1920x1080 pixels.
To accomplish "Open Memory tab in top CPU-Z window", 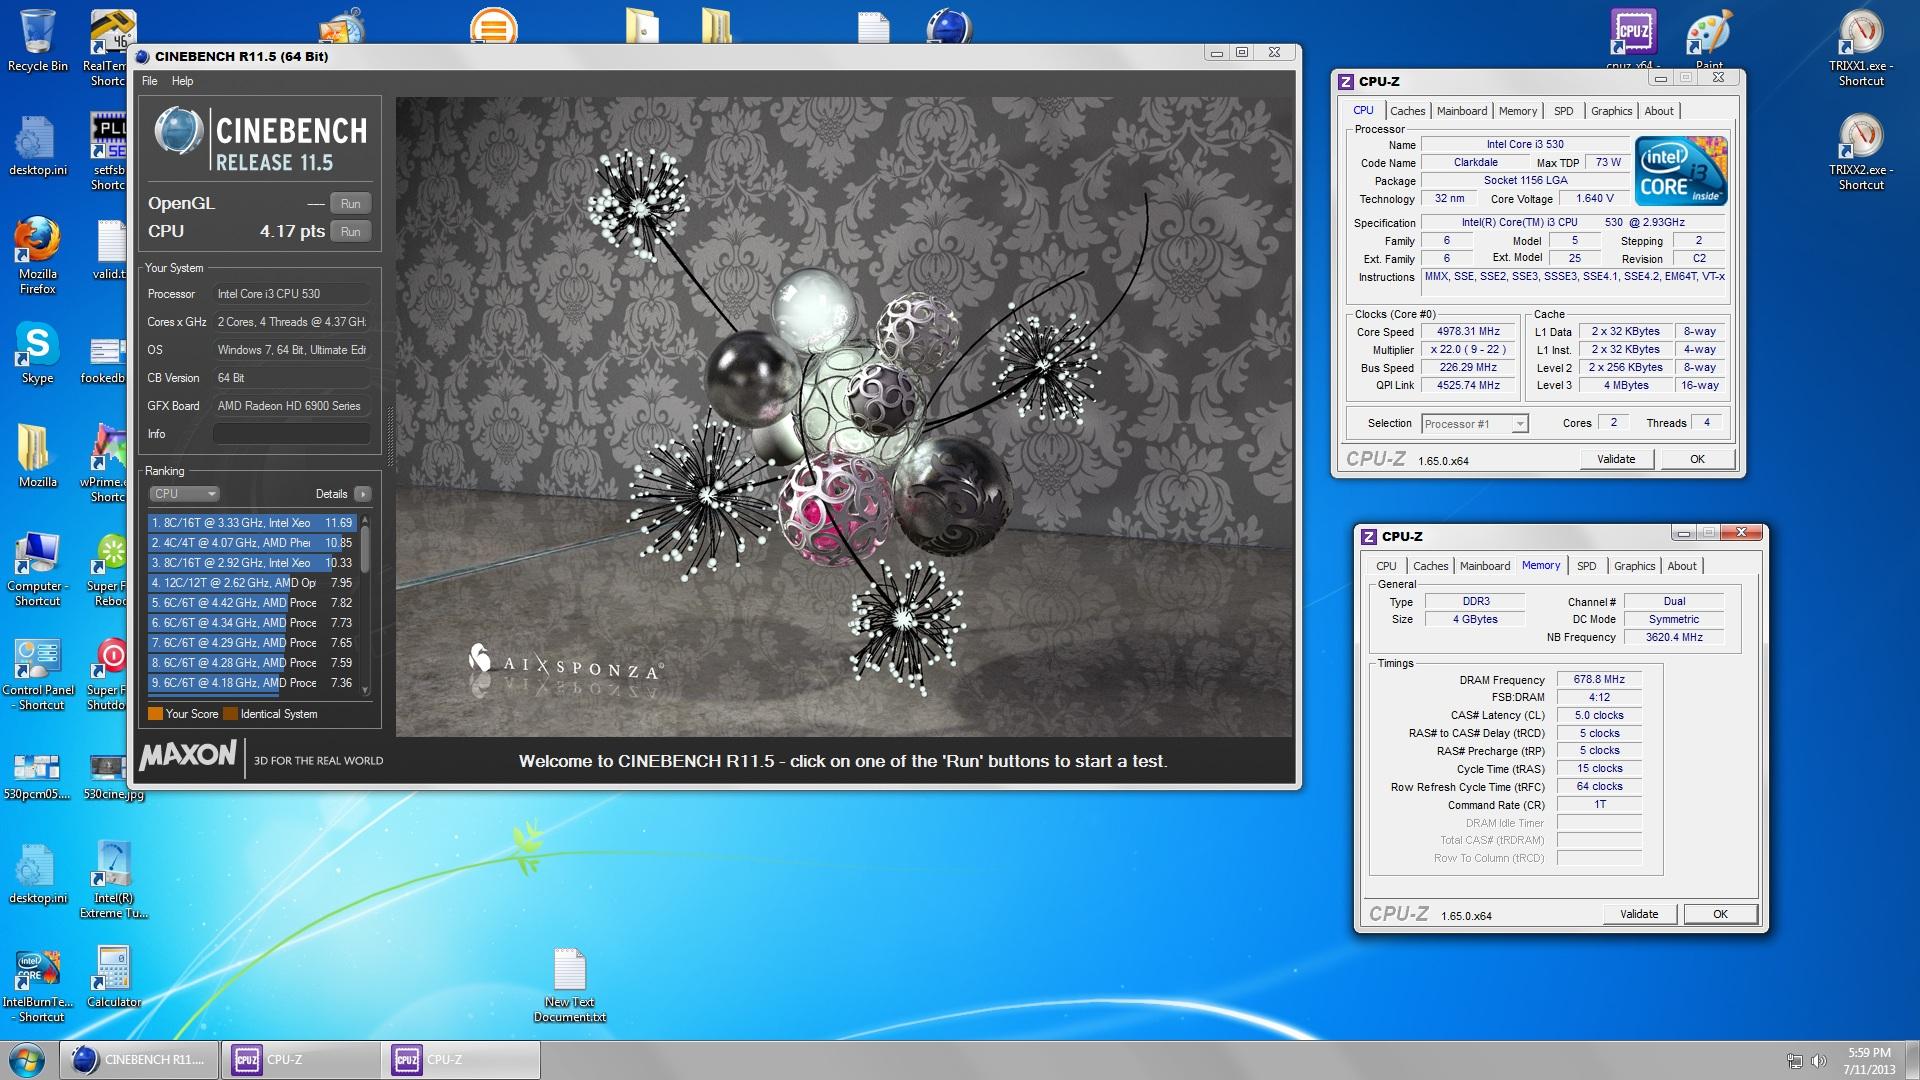I will [1517, 111].
